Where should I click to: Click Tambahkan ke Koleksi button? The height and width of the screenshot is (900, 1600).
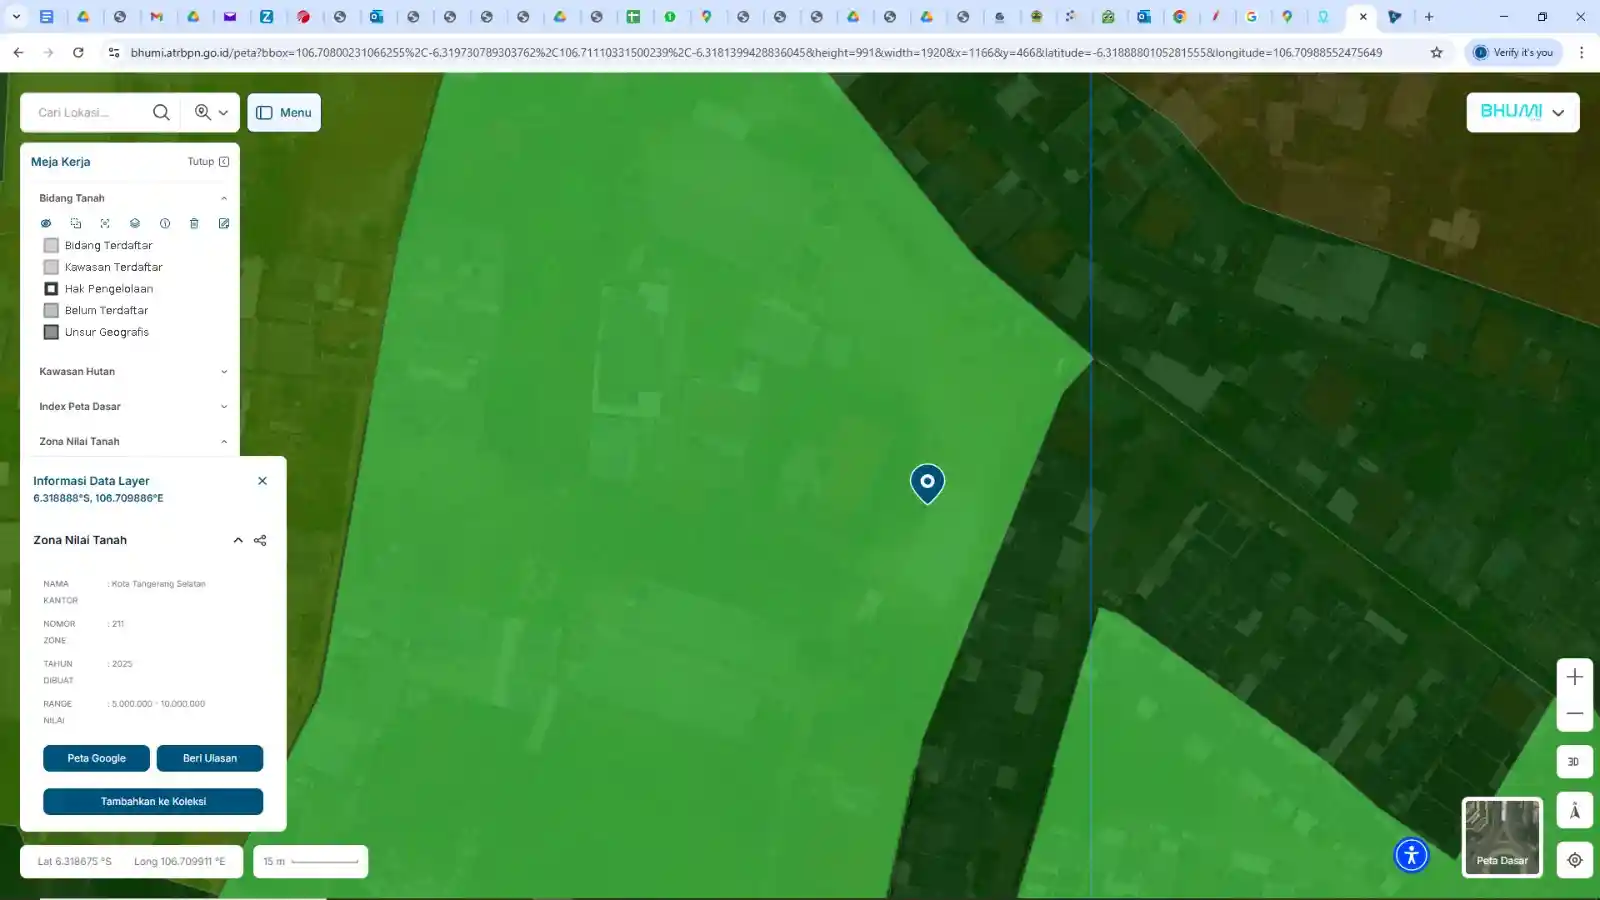[x=153, y=801]
